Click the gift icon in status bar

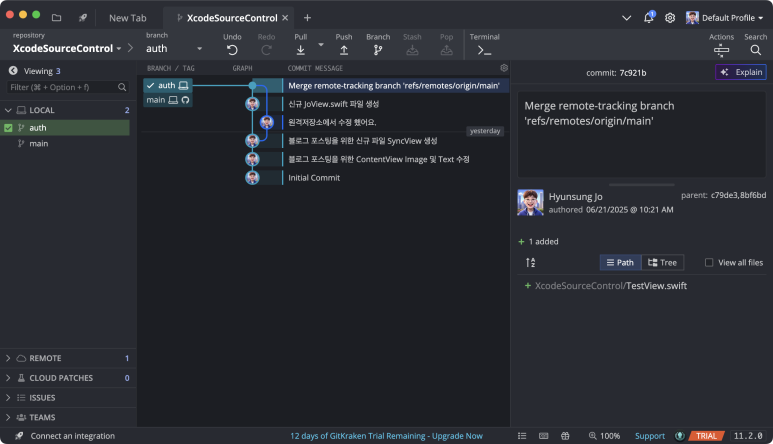565,436
